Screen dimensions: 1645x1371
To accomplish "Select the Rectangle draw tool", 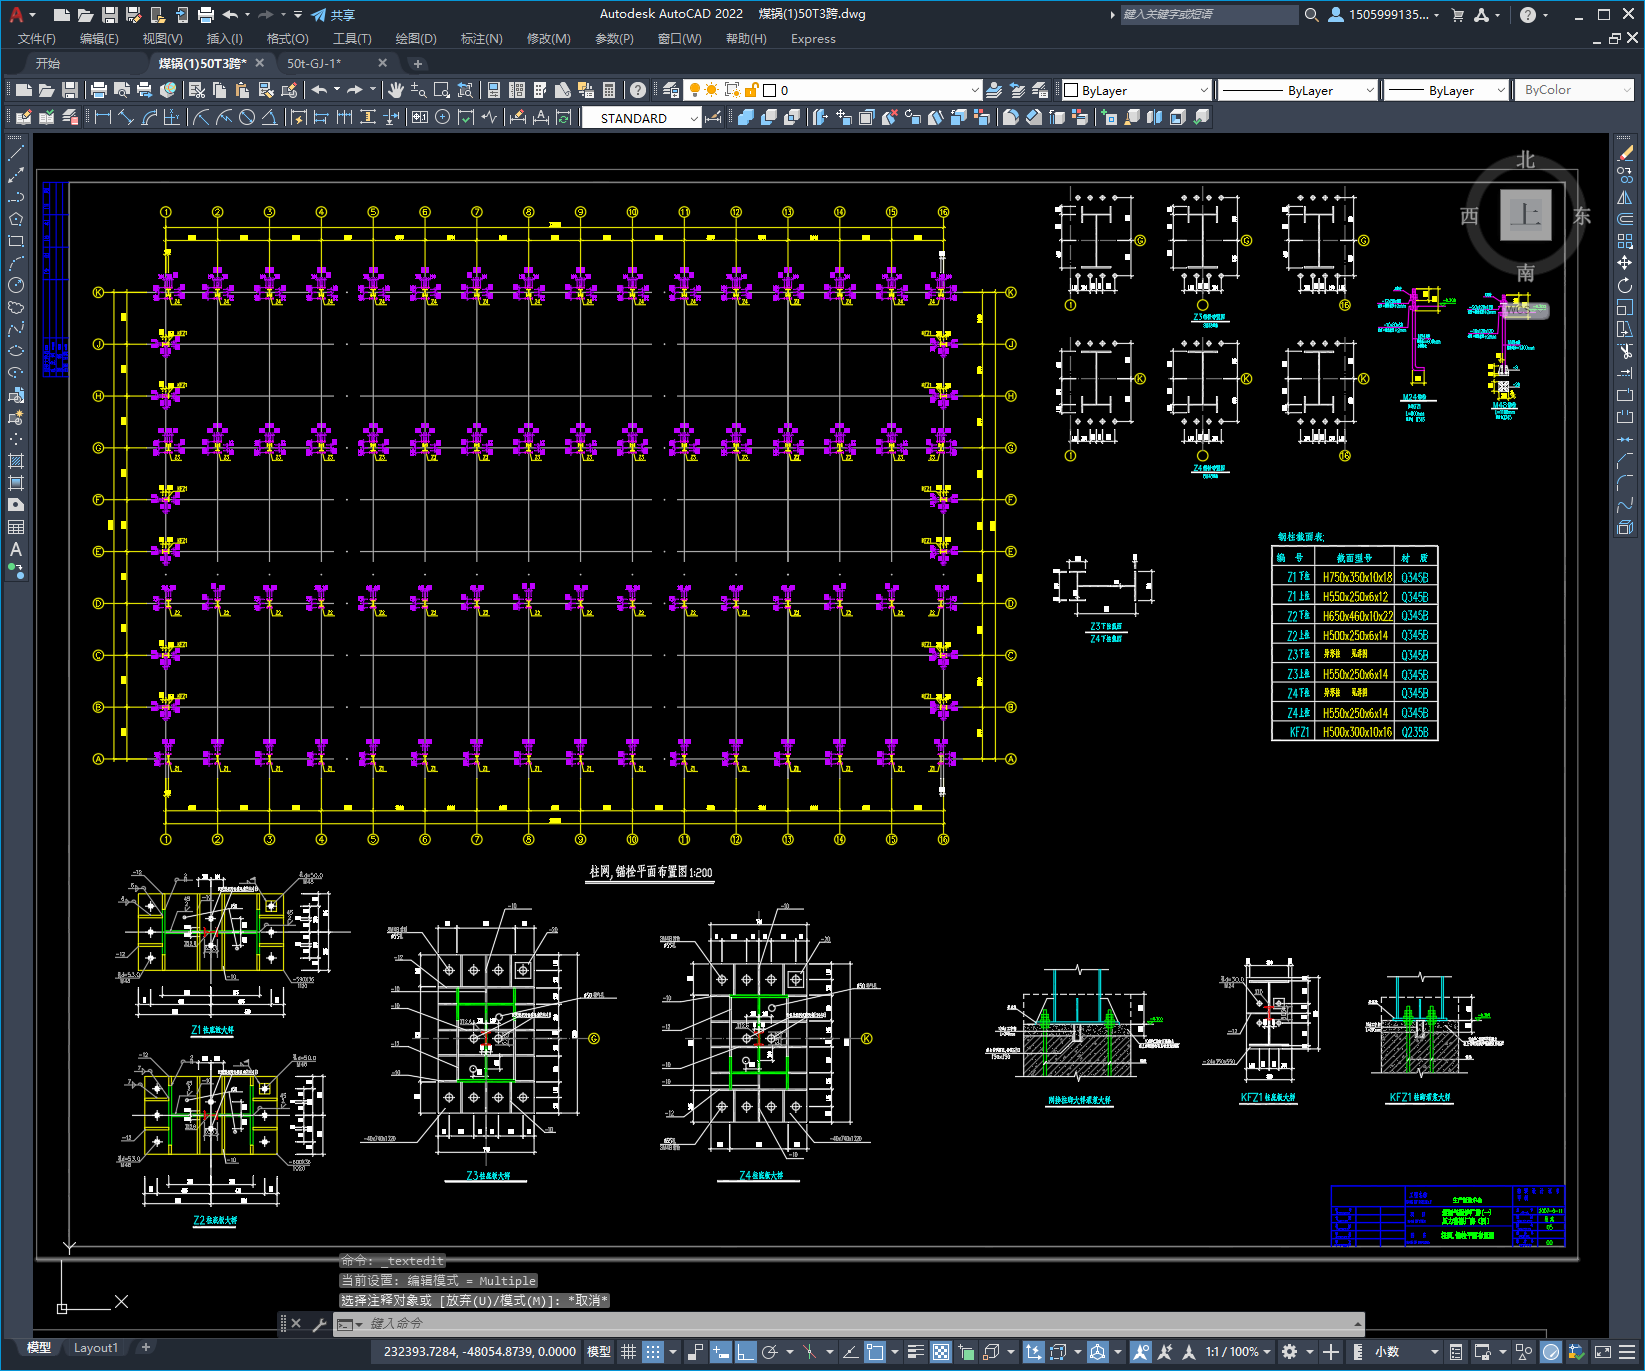I will (x=16, y=241).
